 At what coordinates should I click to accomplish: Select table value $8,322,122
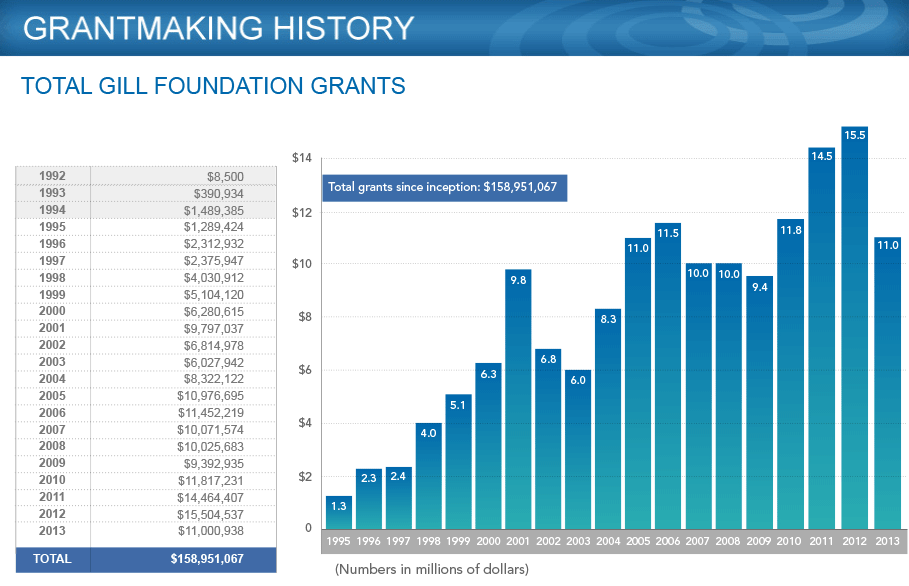(213, 378)
